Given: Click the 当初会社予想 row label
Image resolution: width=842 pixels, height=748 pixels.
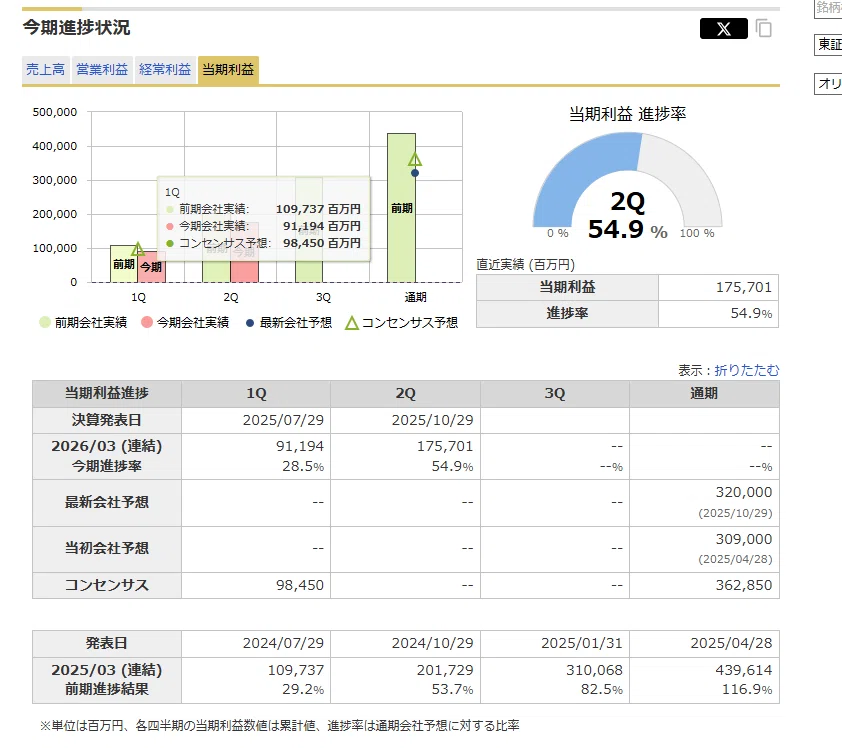Looking at the screenshot, I should (107, 548).
